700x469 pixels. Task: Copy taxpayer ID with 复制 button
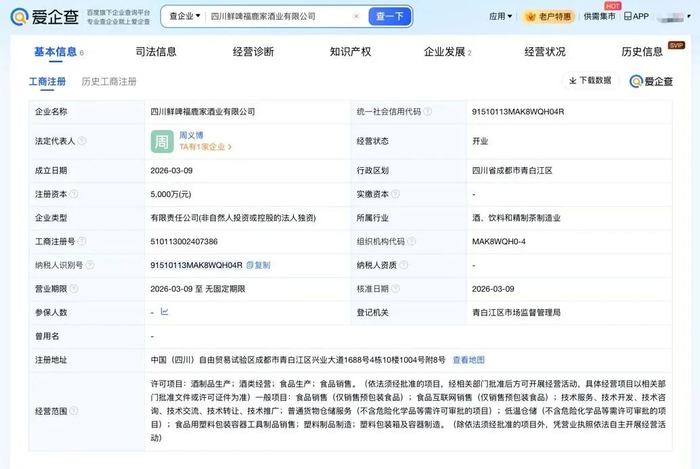[x=258, y=265]
